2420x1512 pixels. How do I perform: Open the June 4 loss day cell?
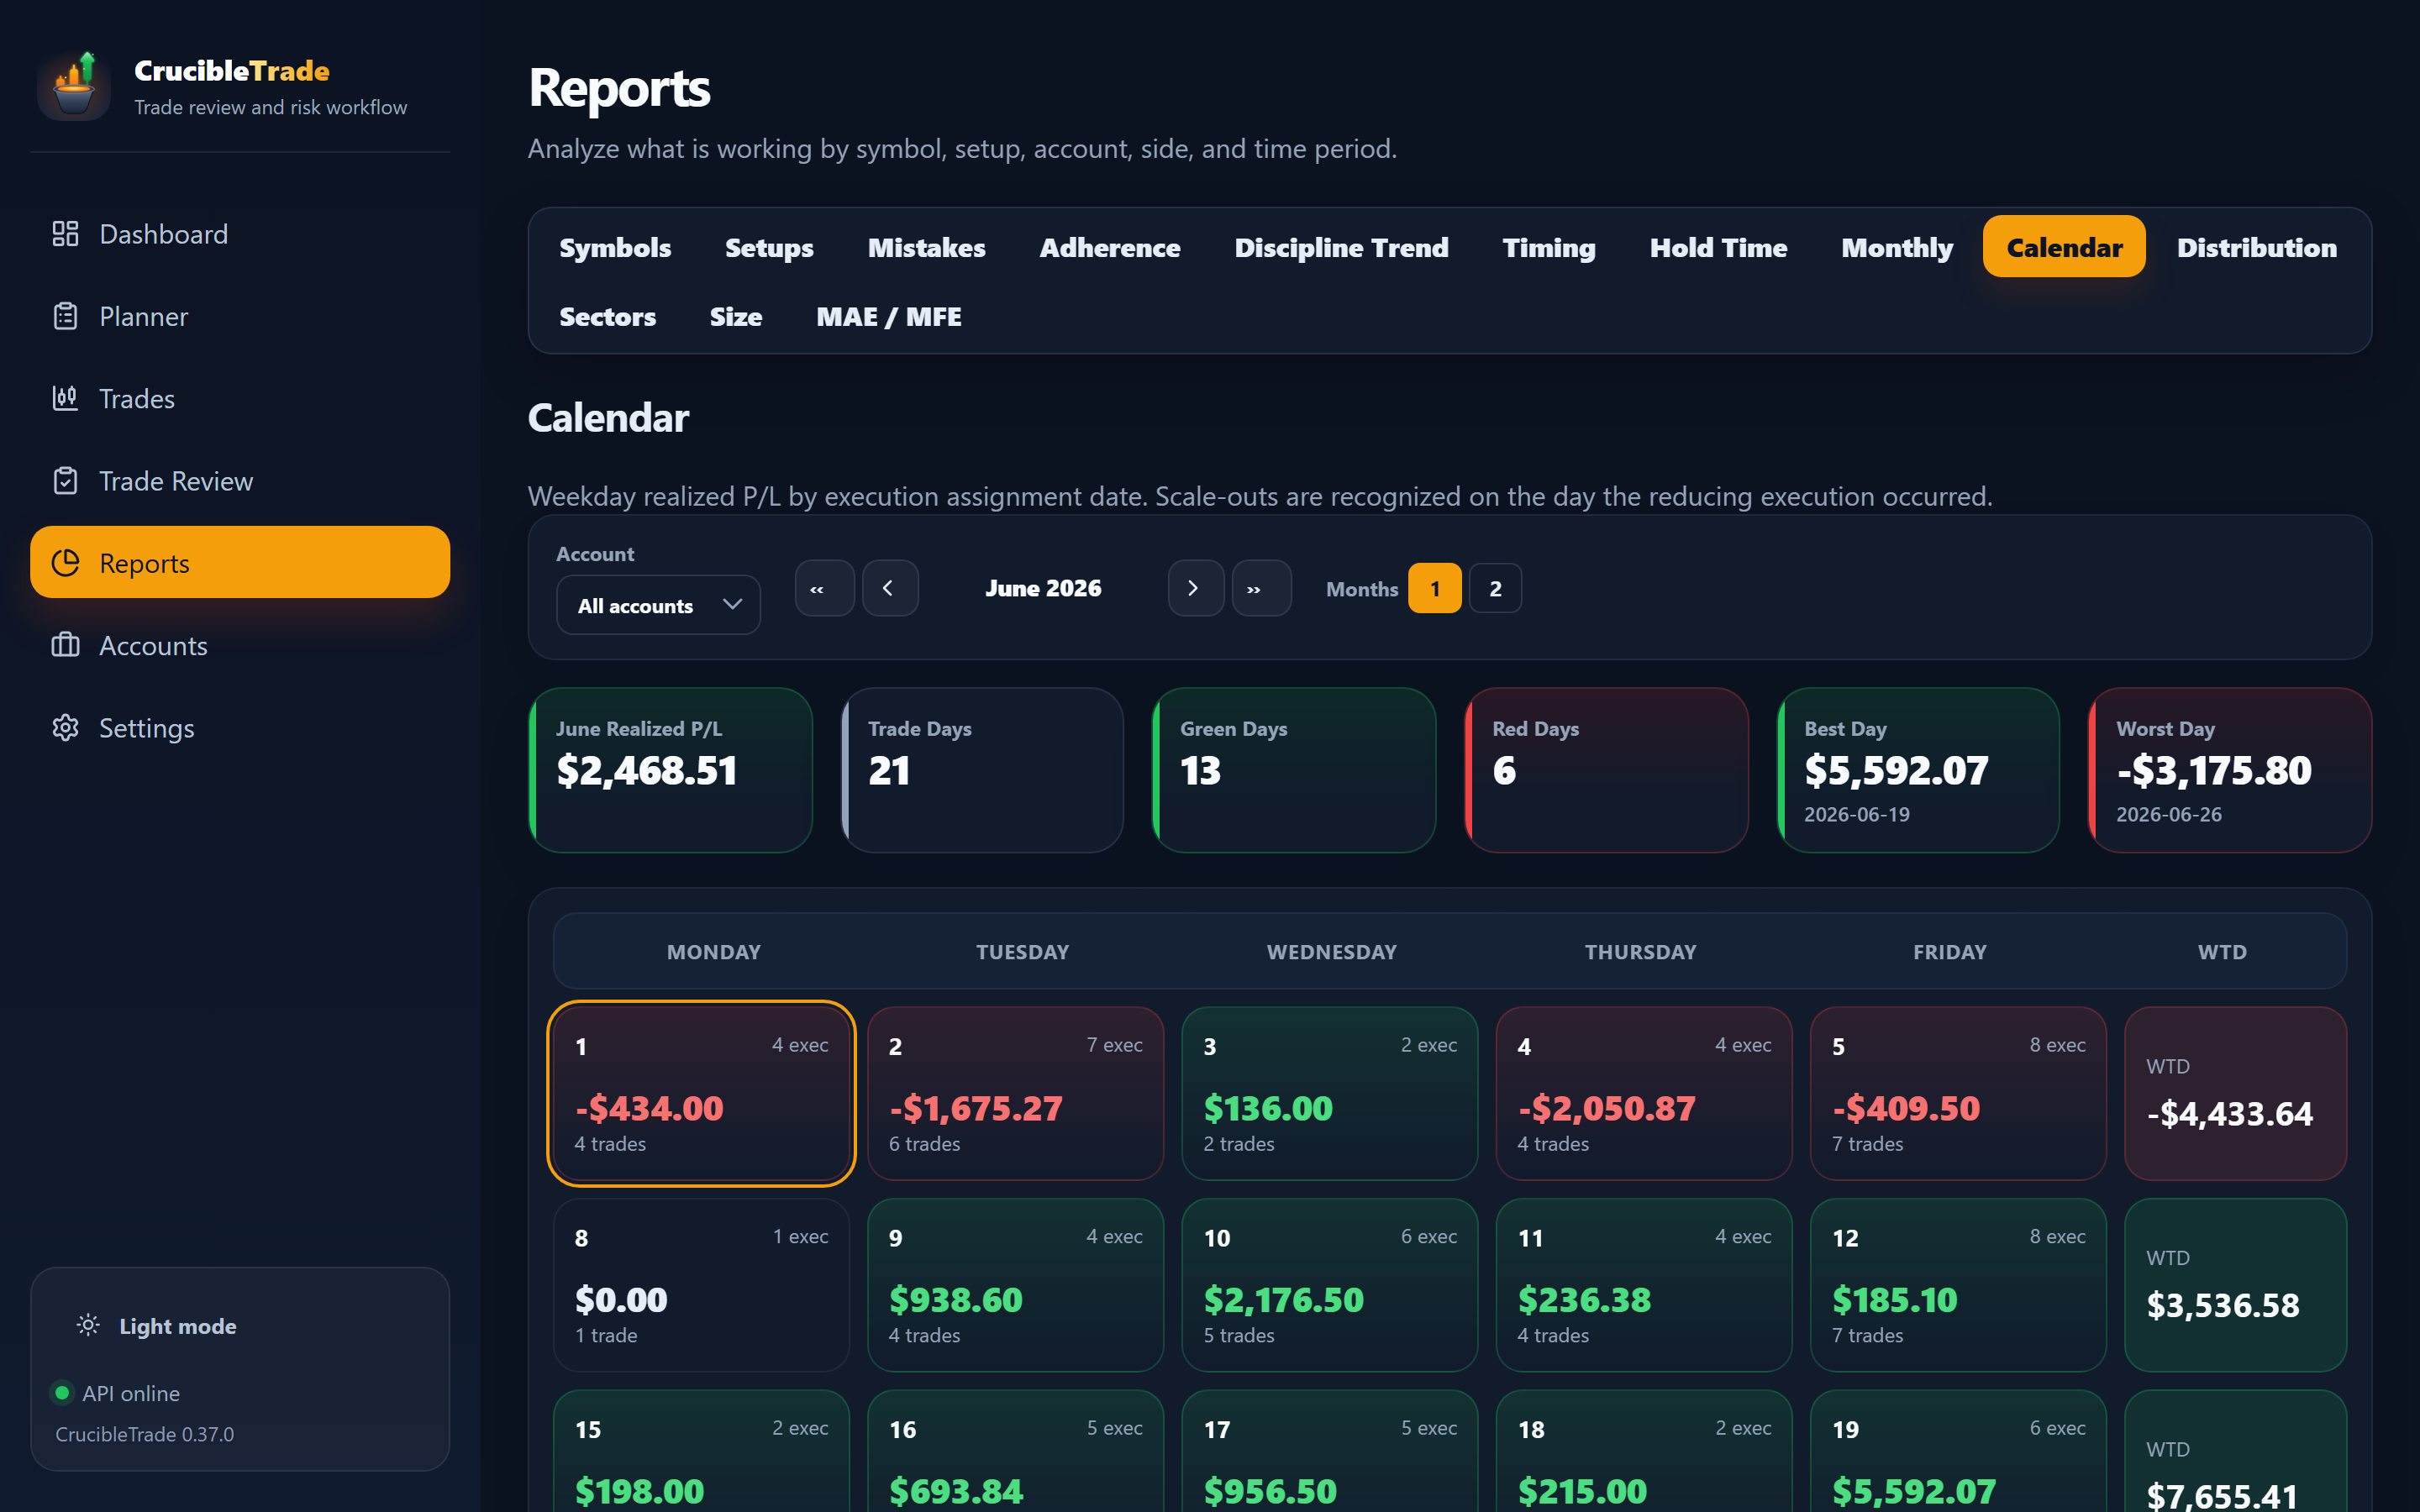[1643, 1093]
